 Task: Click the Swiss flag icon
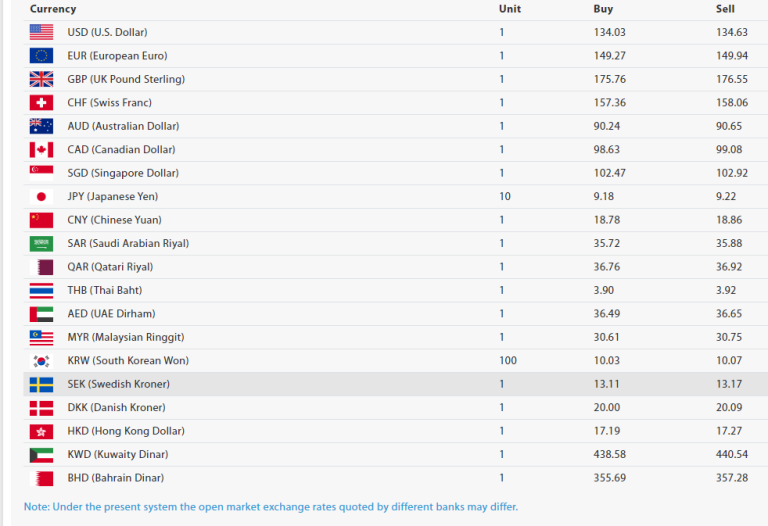(x=41, y=103)
